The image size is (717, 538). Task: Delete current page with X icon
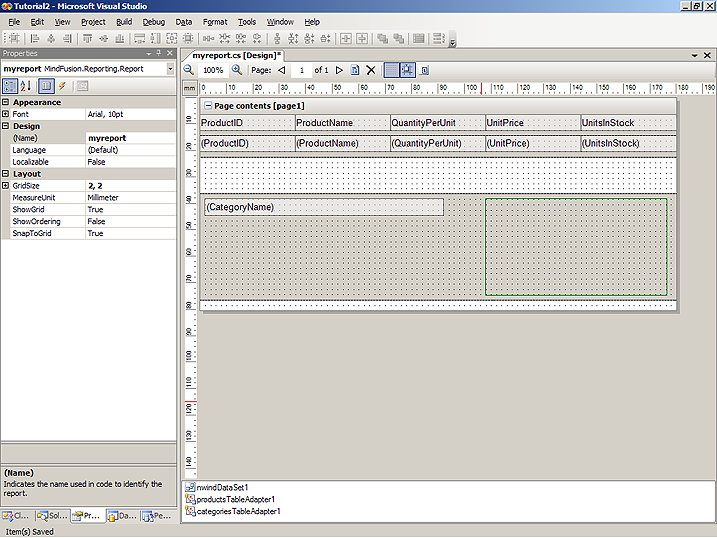click(371, 70)
